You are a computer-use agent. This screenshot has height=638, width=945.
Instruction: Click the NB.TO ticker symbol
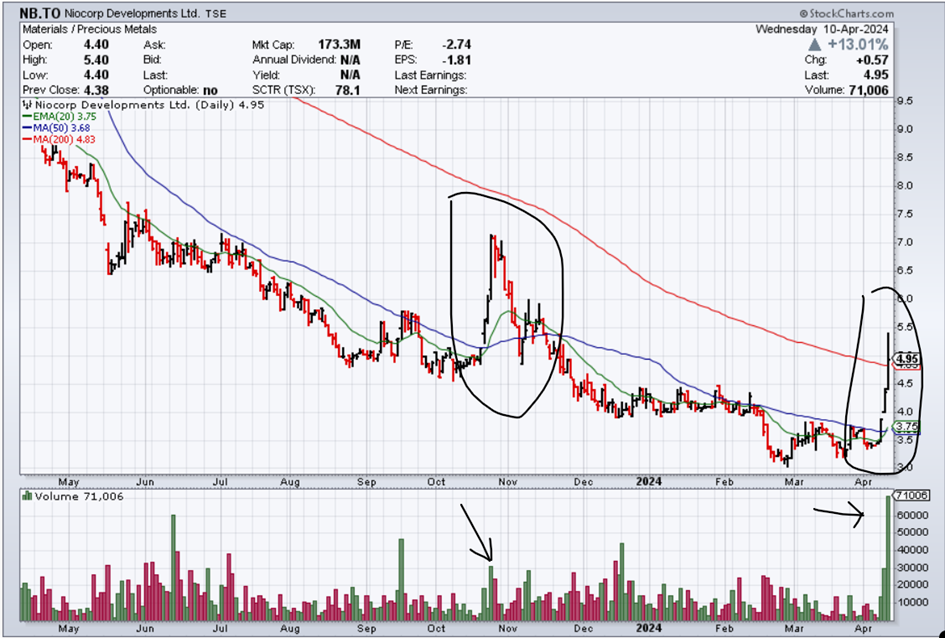click(40, 13)
